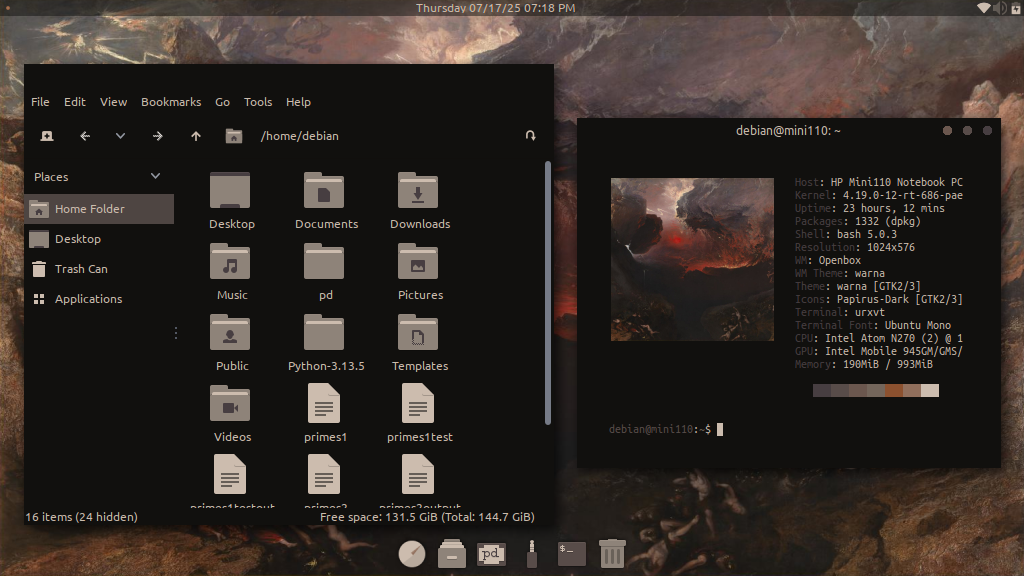Open a new tab using the toolbar icon
Viewport: 1024px width, 576px height.
point(47,136)
